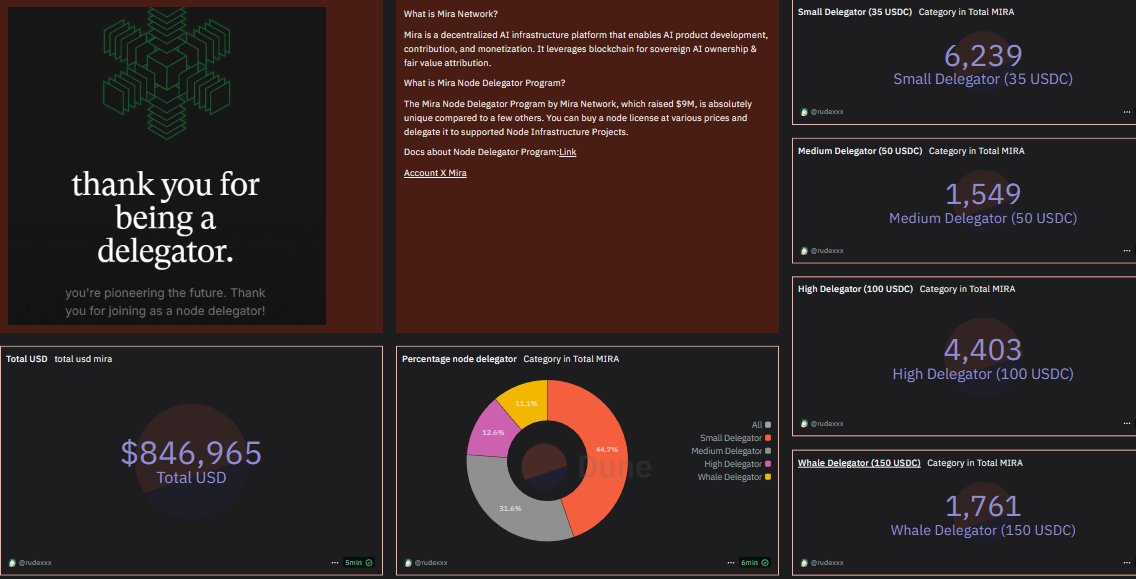The height and width of the screenshot is (579, 1136).
Task: Click 'total usd mira' subtitle text
Action: click(83, 359)
